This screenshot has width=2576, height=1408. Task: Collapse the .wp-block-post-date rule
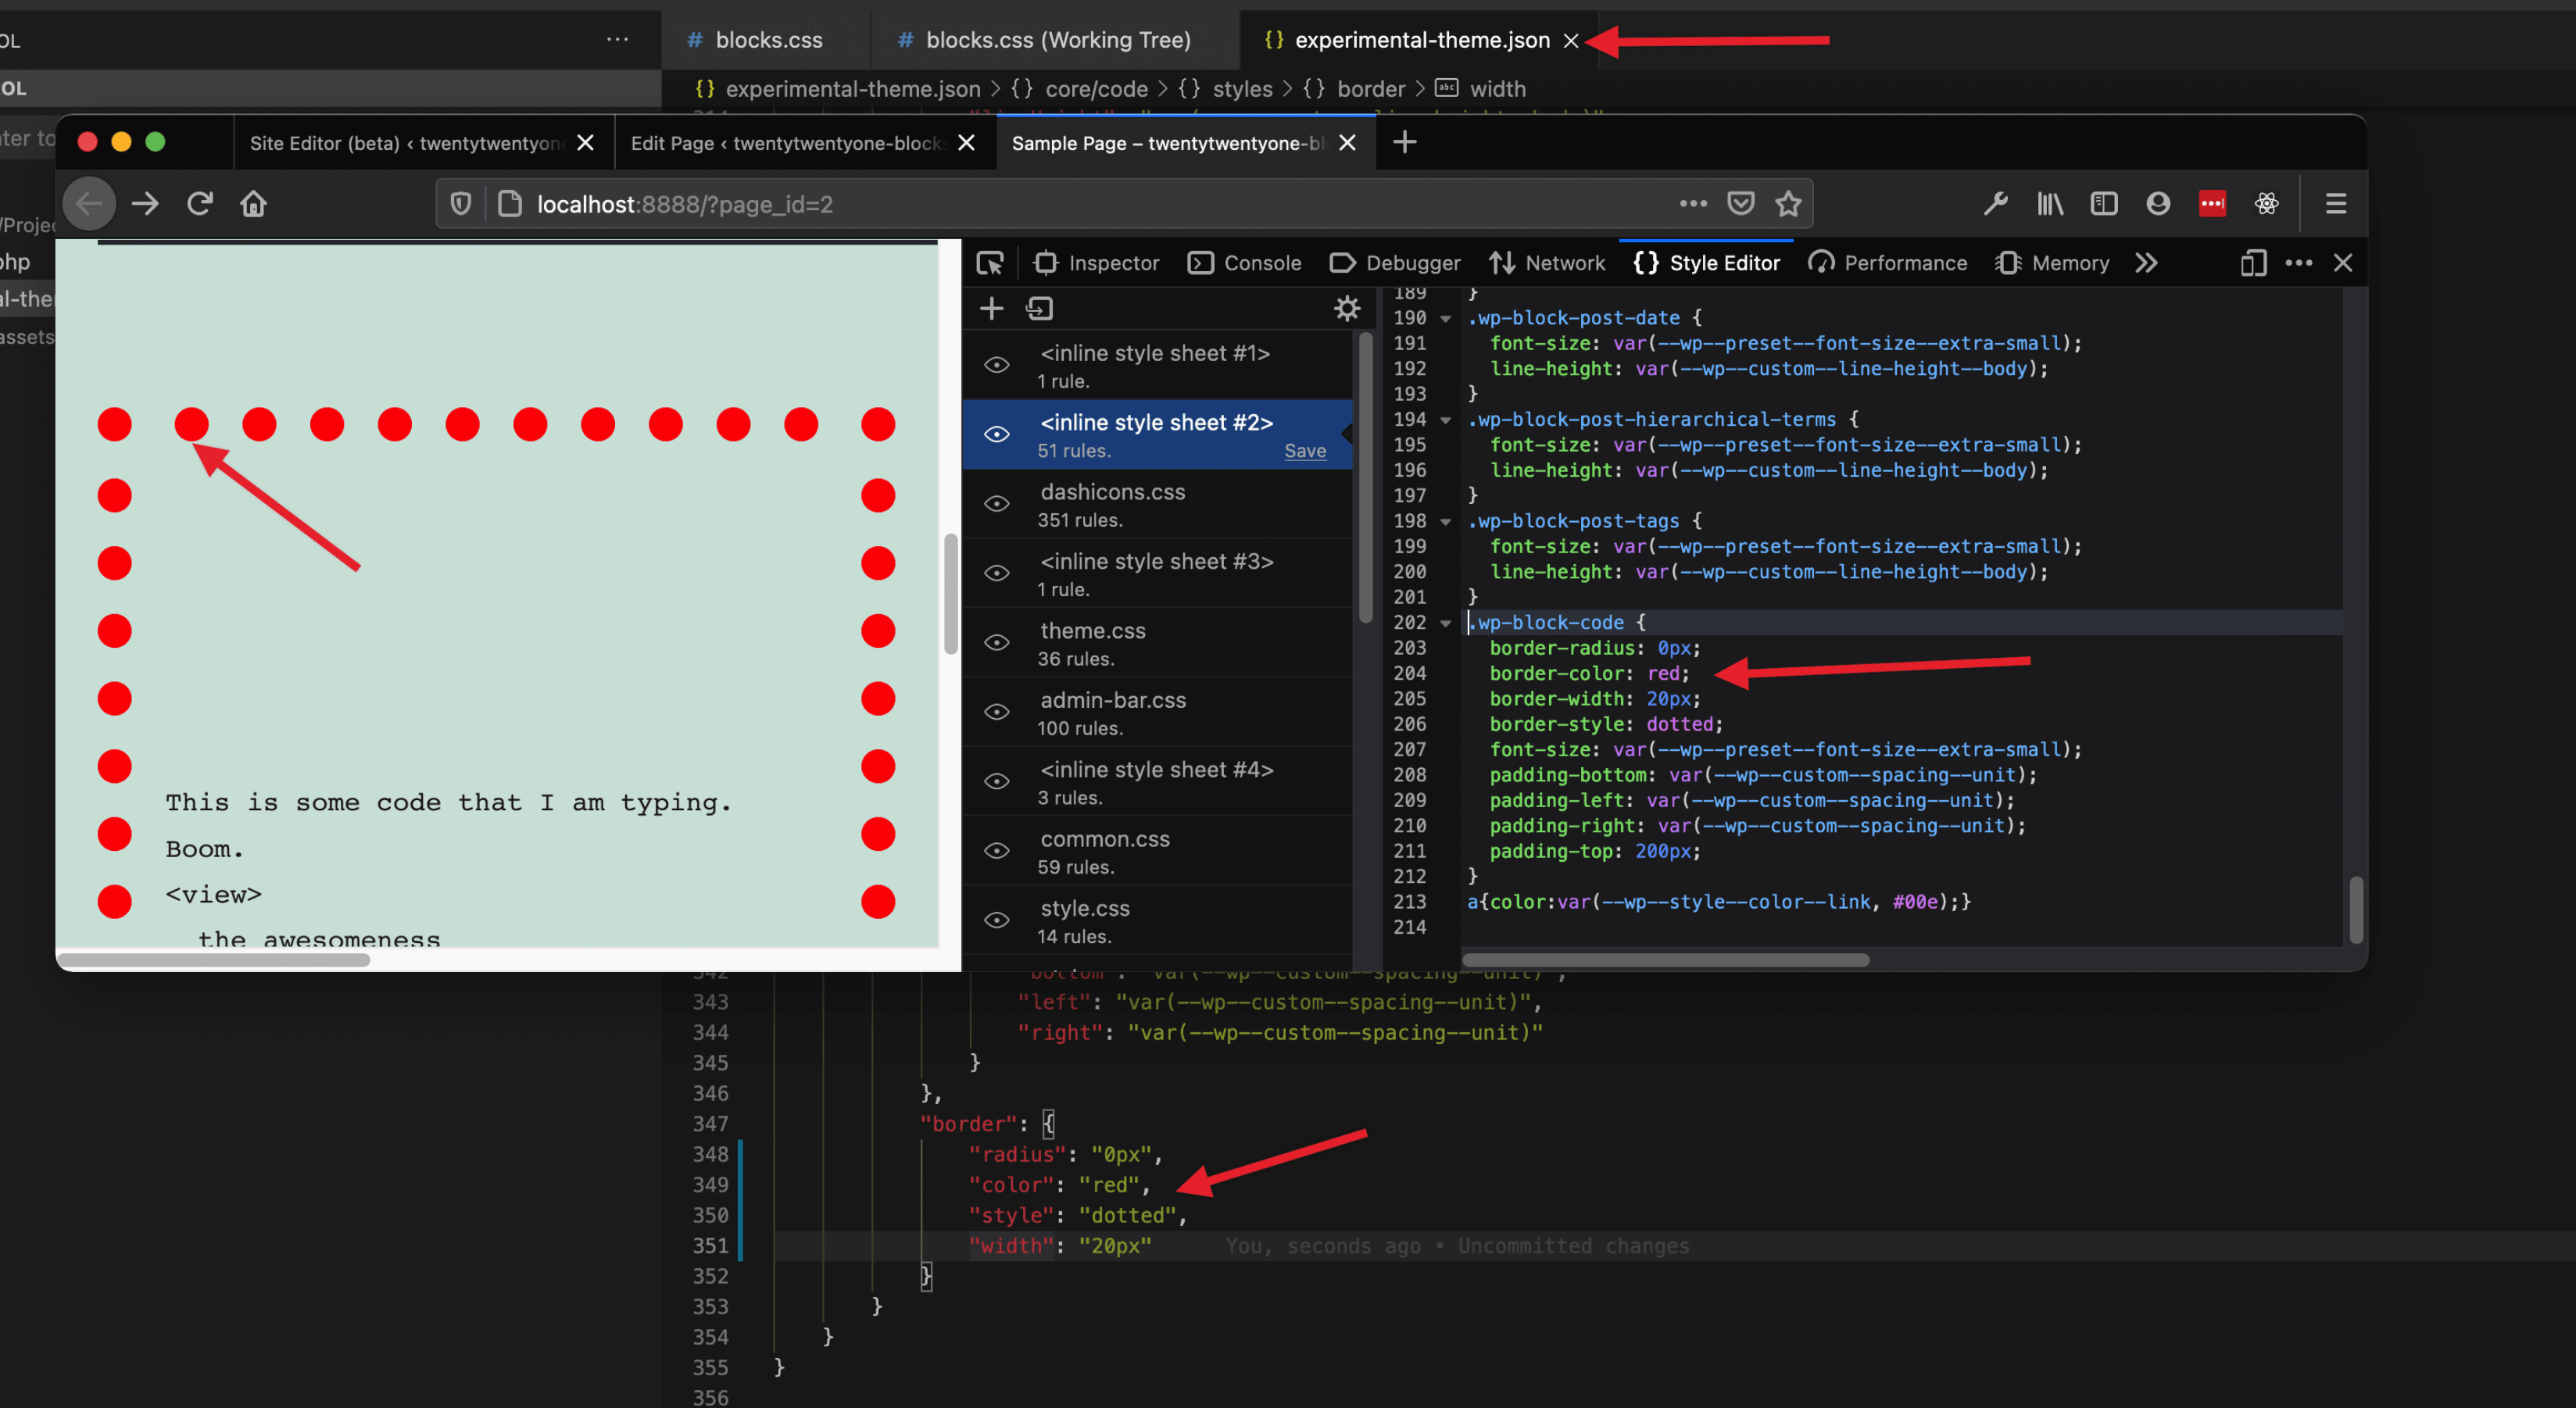coord(1446,319)
